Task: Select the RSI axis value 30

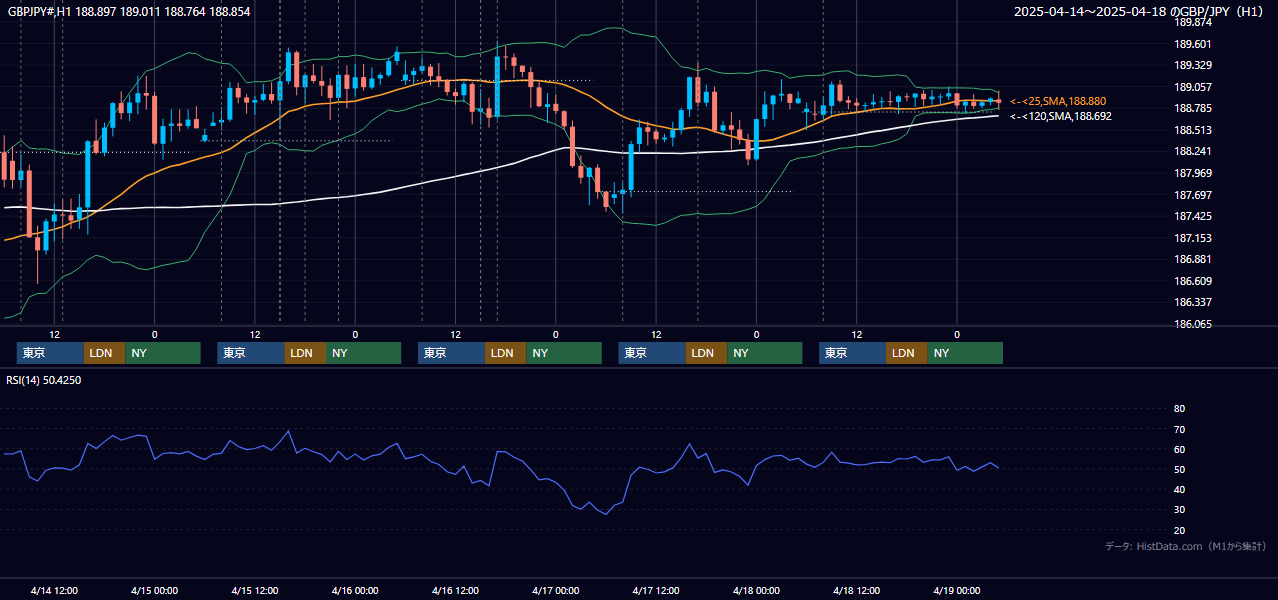Action: [1179, 510]
